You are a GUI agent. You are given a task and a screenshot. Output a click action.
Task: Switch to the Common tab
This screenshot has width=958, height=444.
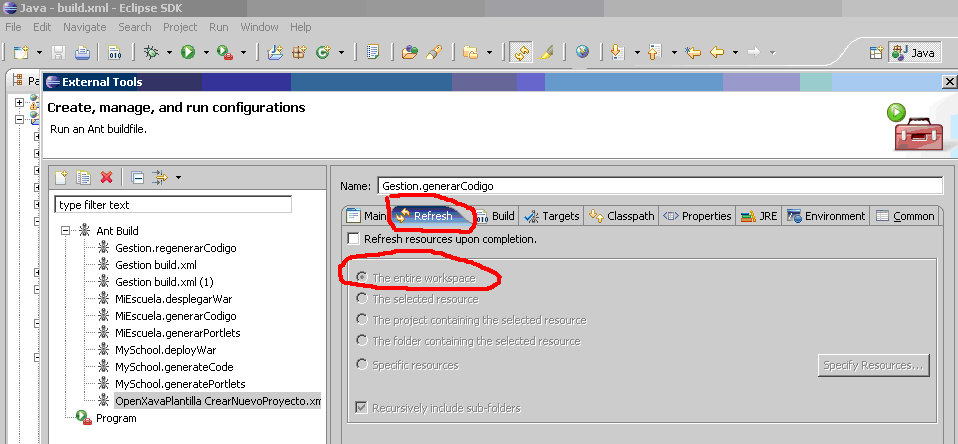click(x=905, y=216)
